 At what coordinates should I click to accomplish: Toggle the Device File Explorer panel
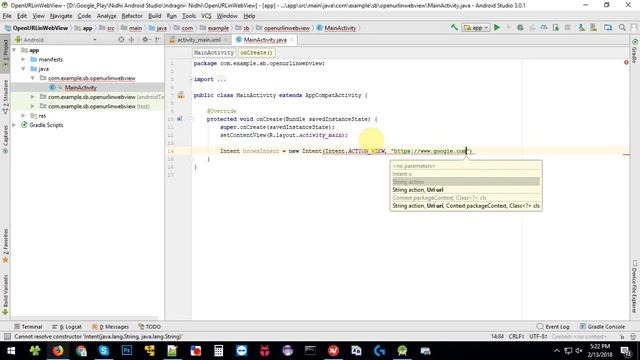coord(635,287)
